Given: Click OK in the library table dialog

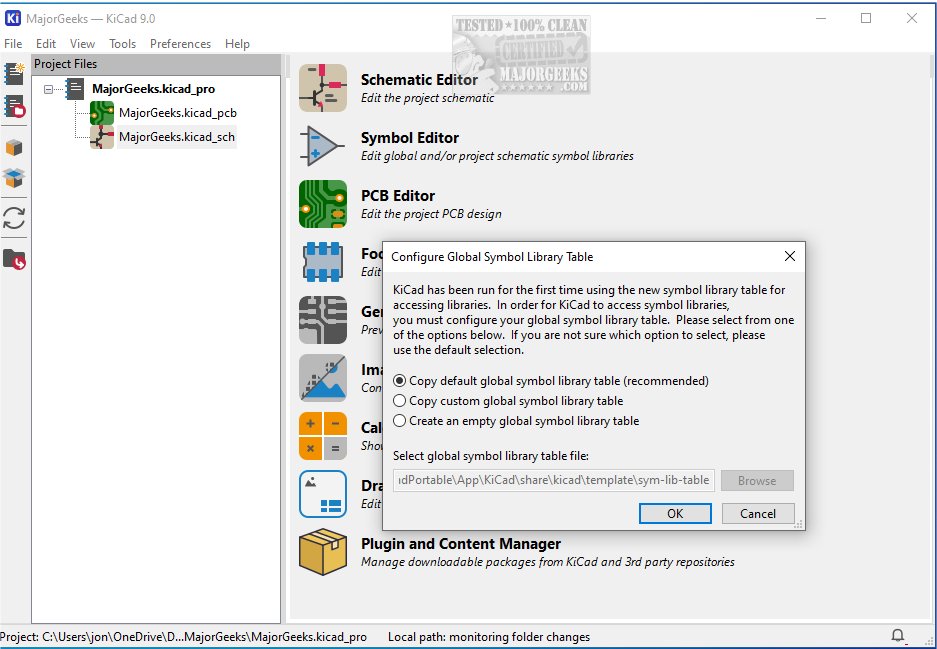Looking at the screenshot, I should click(675, 513).
